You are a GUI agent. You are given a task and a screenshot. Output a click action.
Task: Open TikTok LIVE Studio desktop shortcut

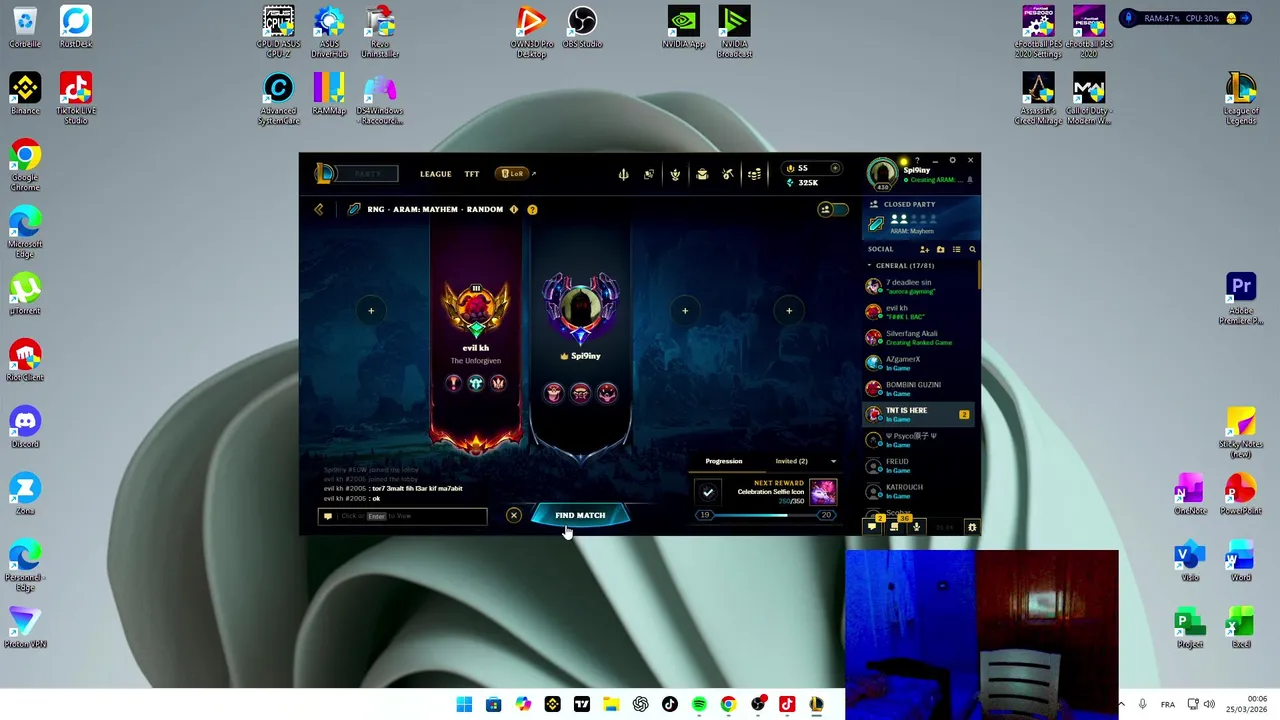[x=76, y=98]
